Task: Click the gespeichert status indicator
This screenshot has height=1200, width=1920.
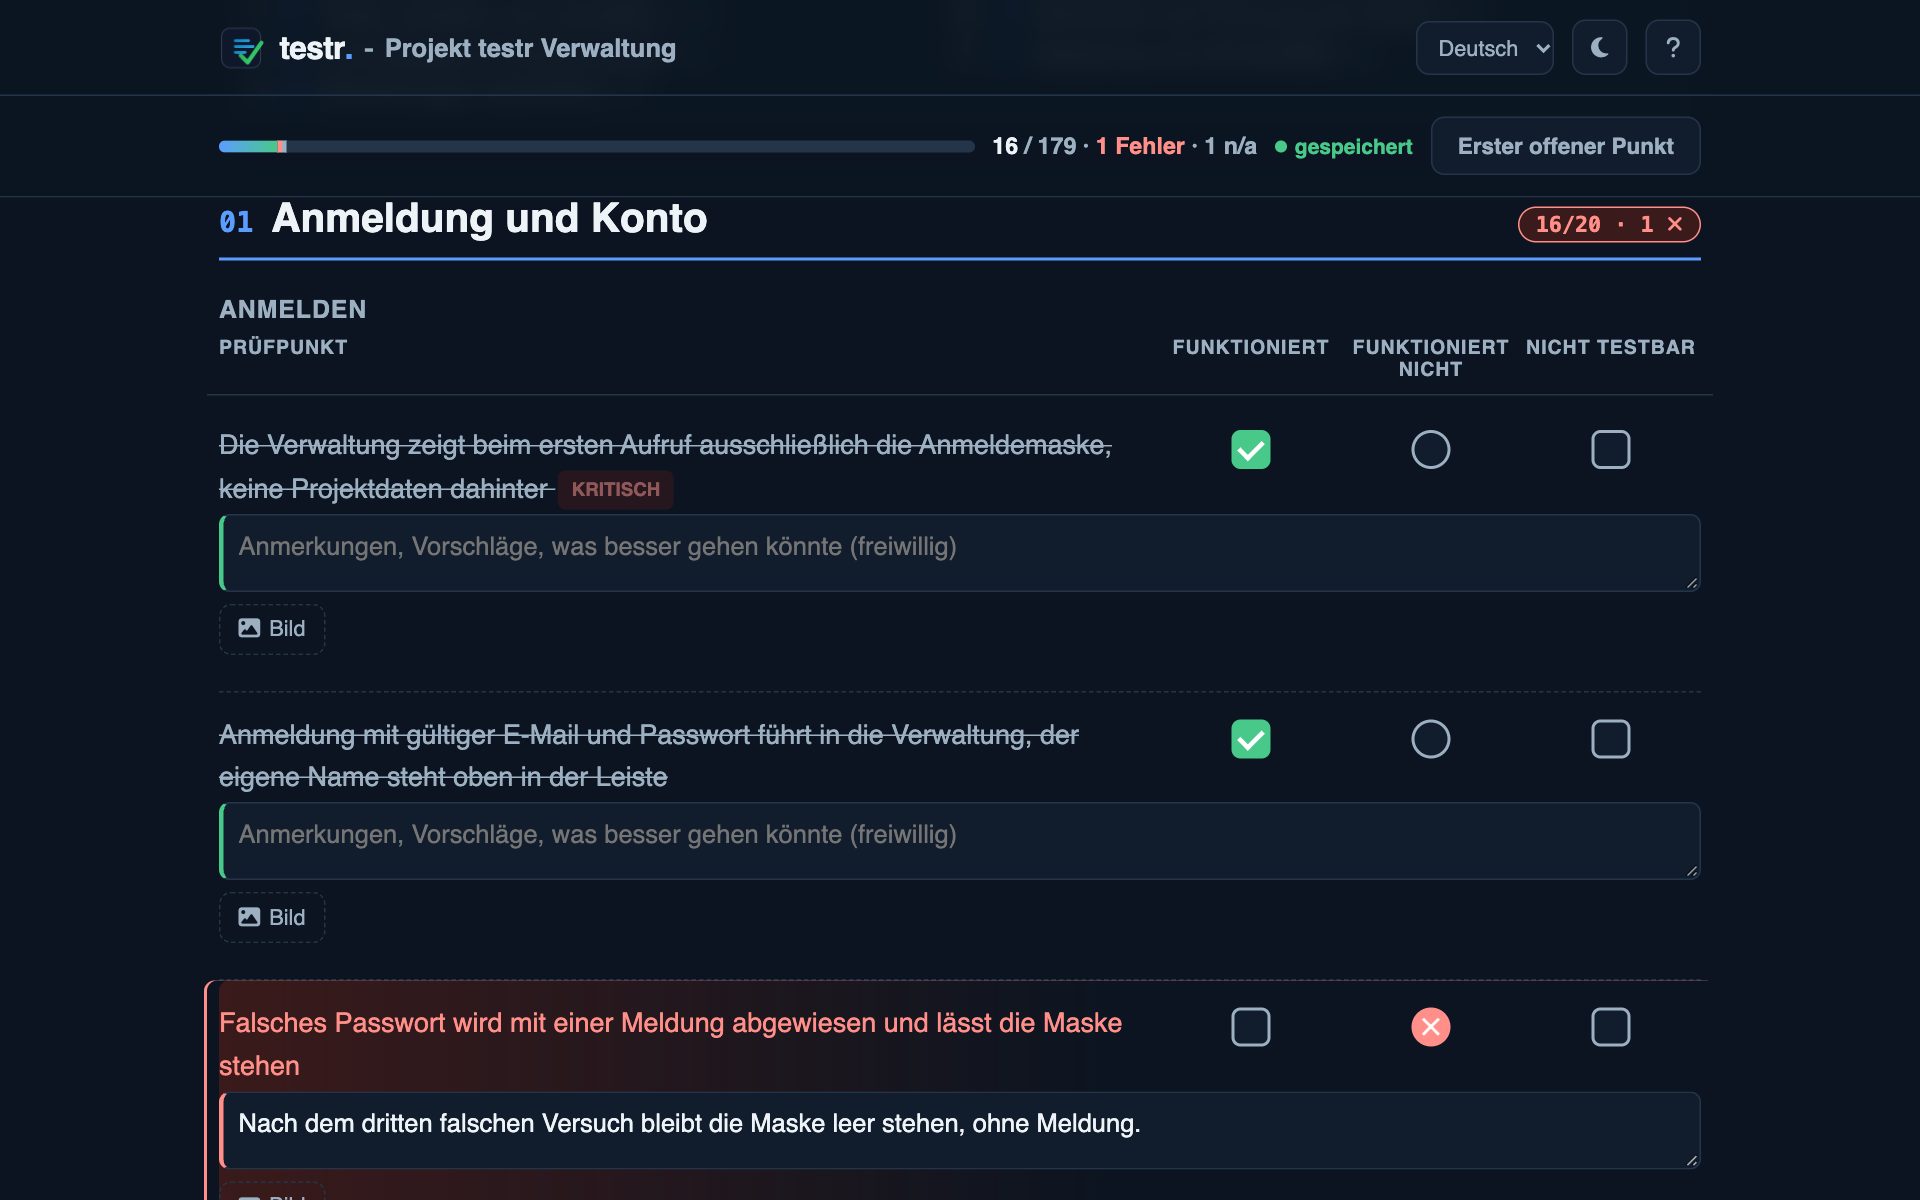Action: 1343,147
